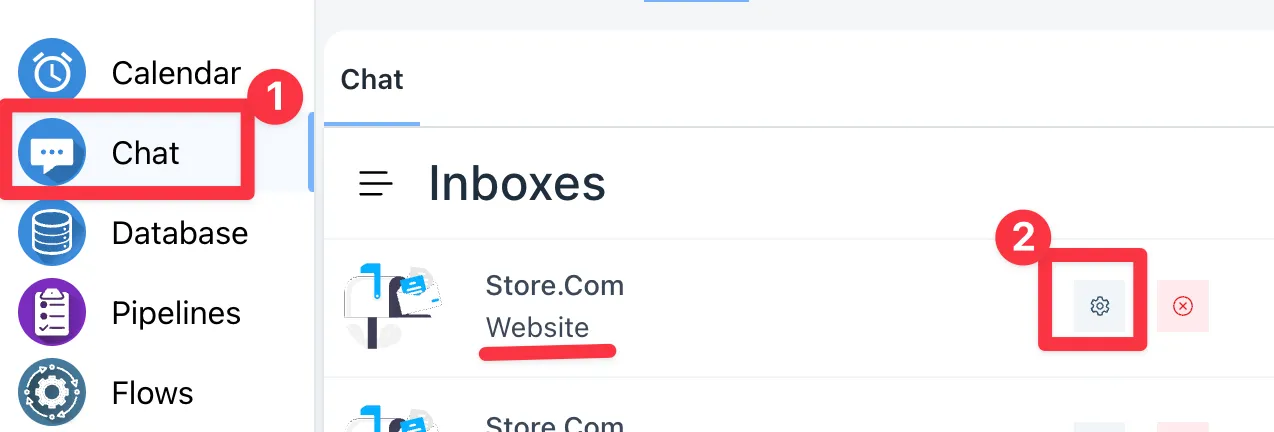Delete first Store.Com inbox with red X
This screenshot has width=1274, height=432.
[1183, 306]
